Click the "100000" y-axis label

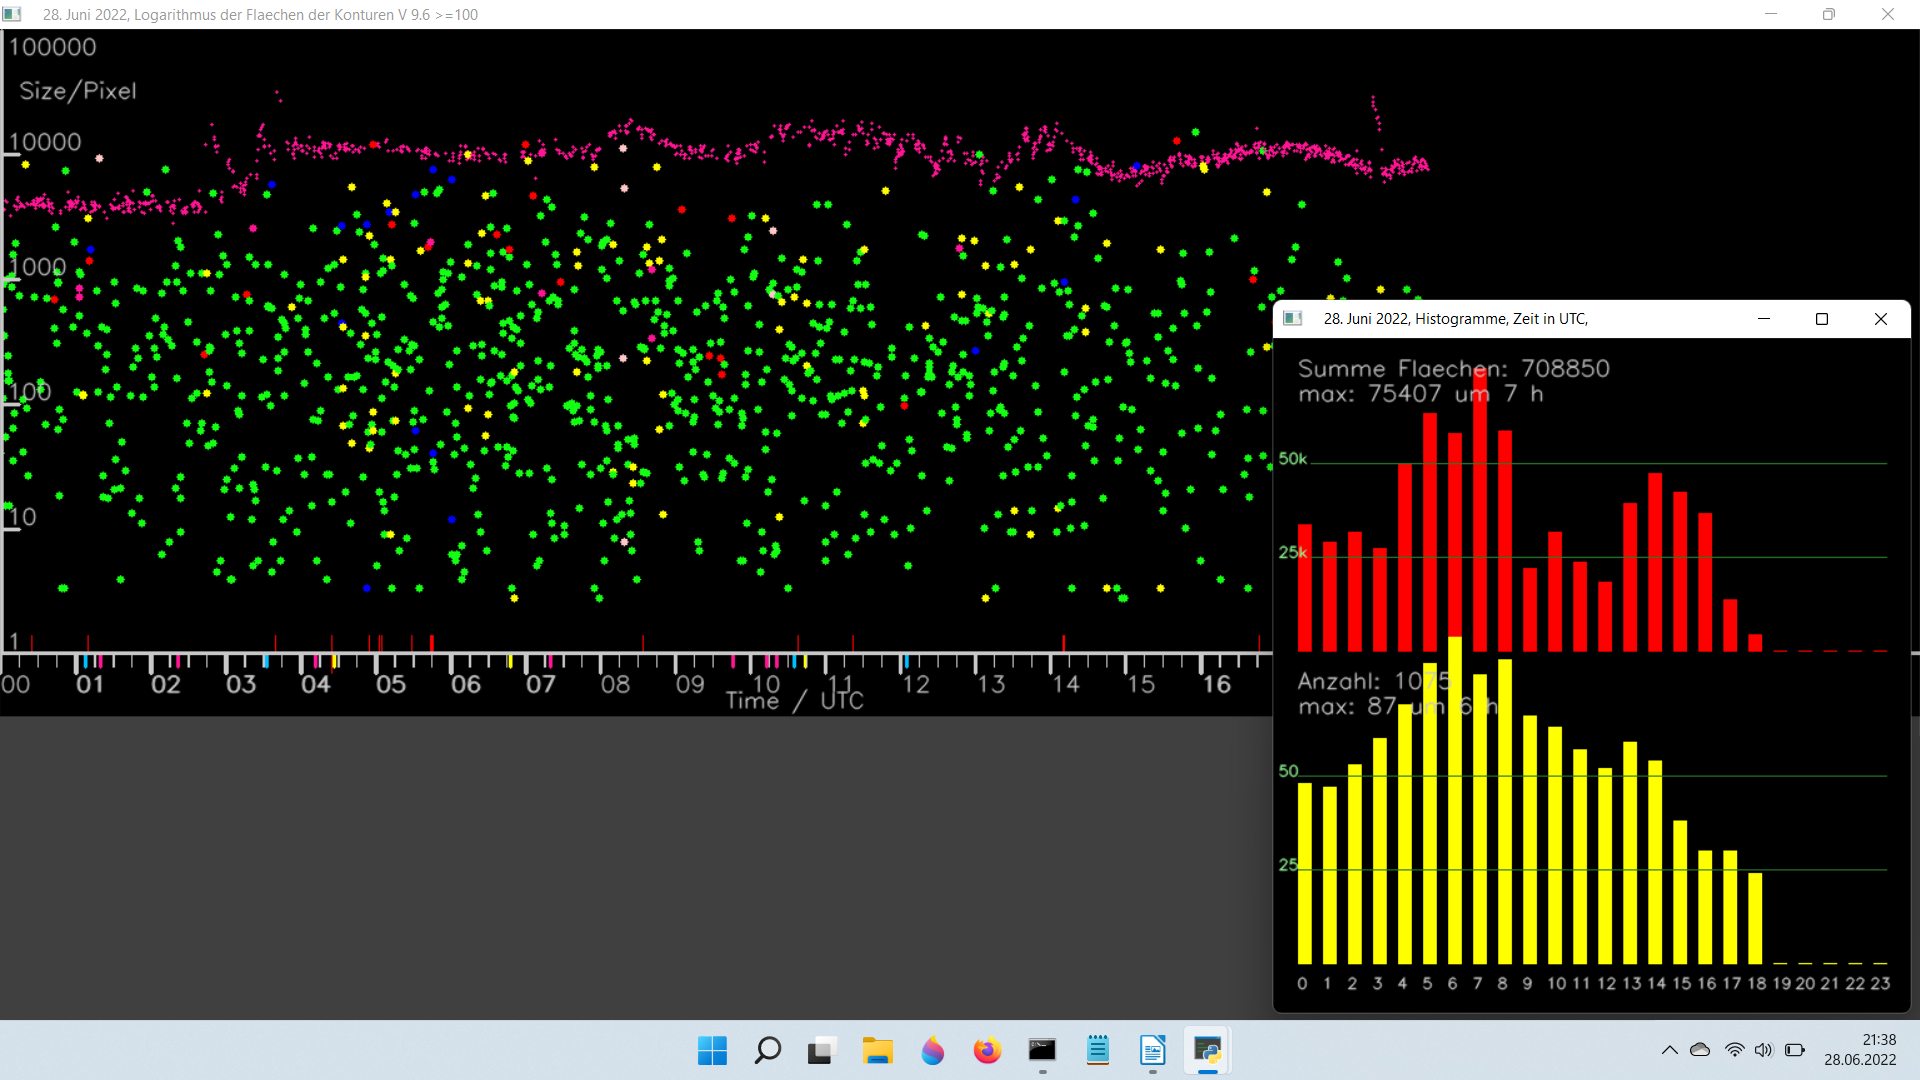52,47
